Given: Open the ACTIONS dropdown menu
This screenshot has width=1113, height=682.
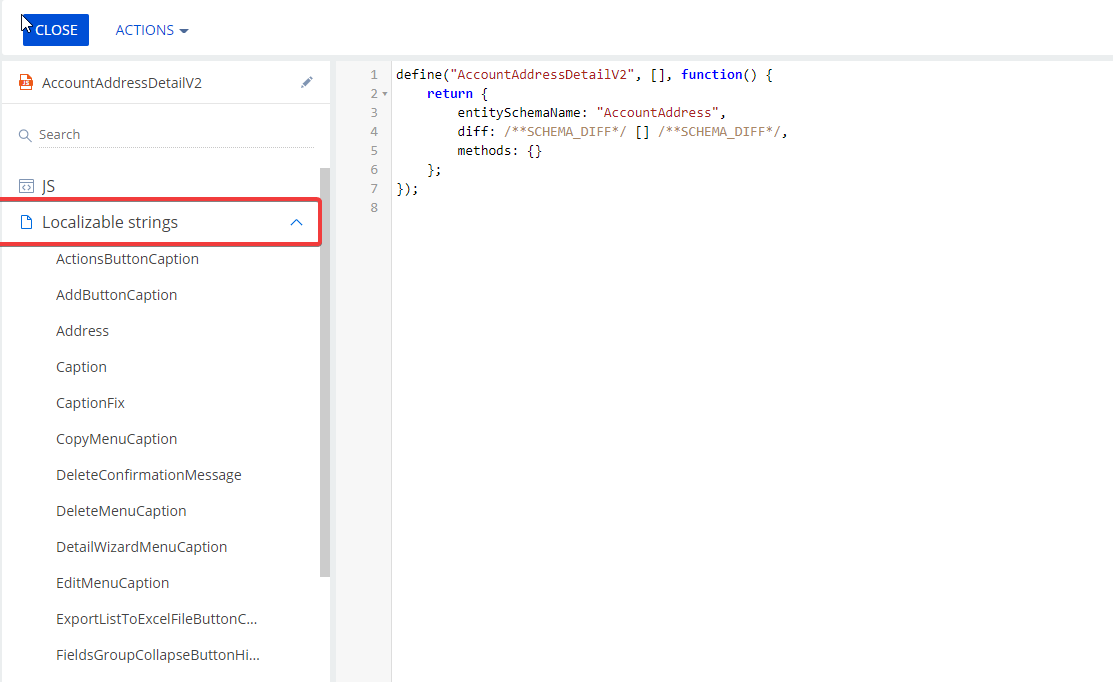Looking at the screenshot, I should [x=152, y=30].
